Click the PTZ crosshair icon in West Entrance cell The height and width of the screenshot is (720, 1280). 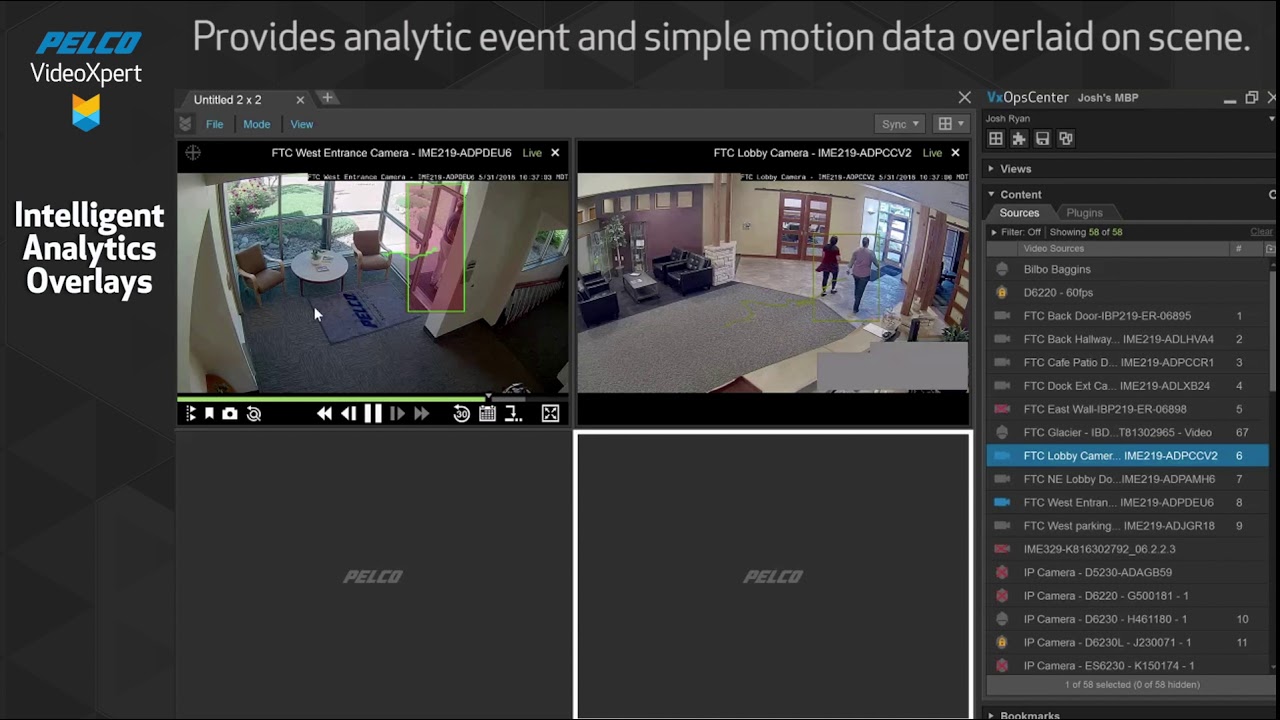(x=193, y=153)
